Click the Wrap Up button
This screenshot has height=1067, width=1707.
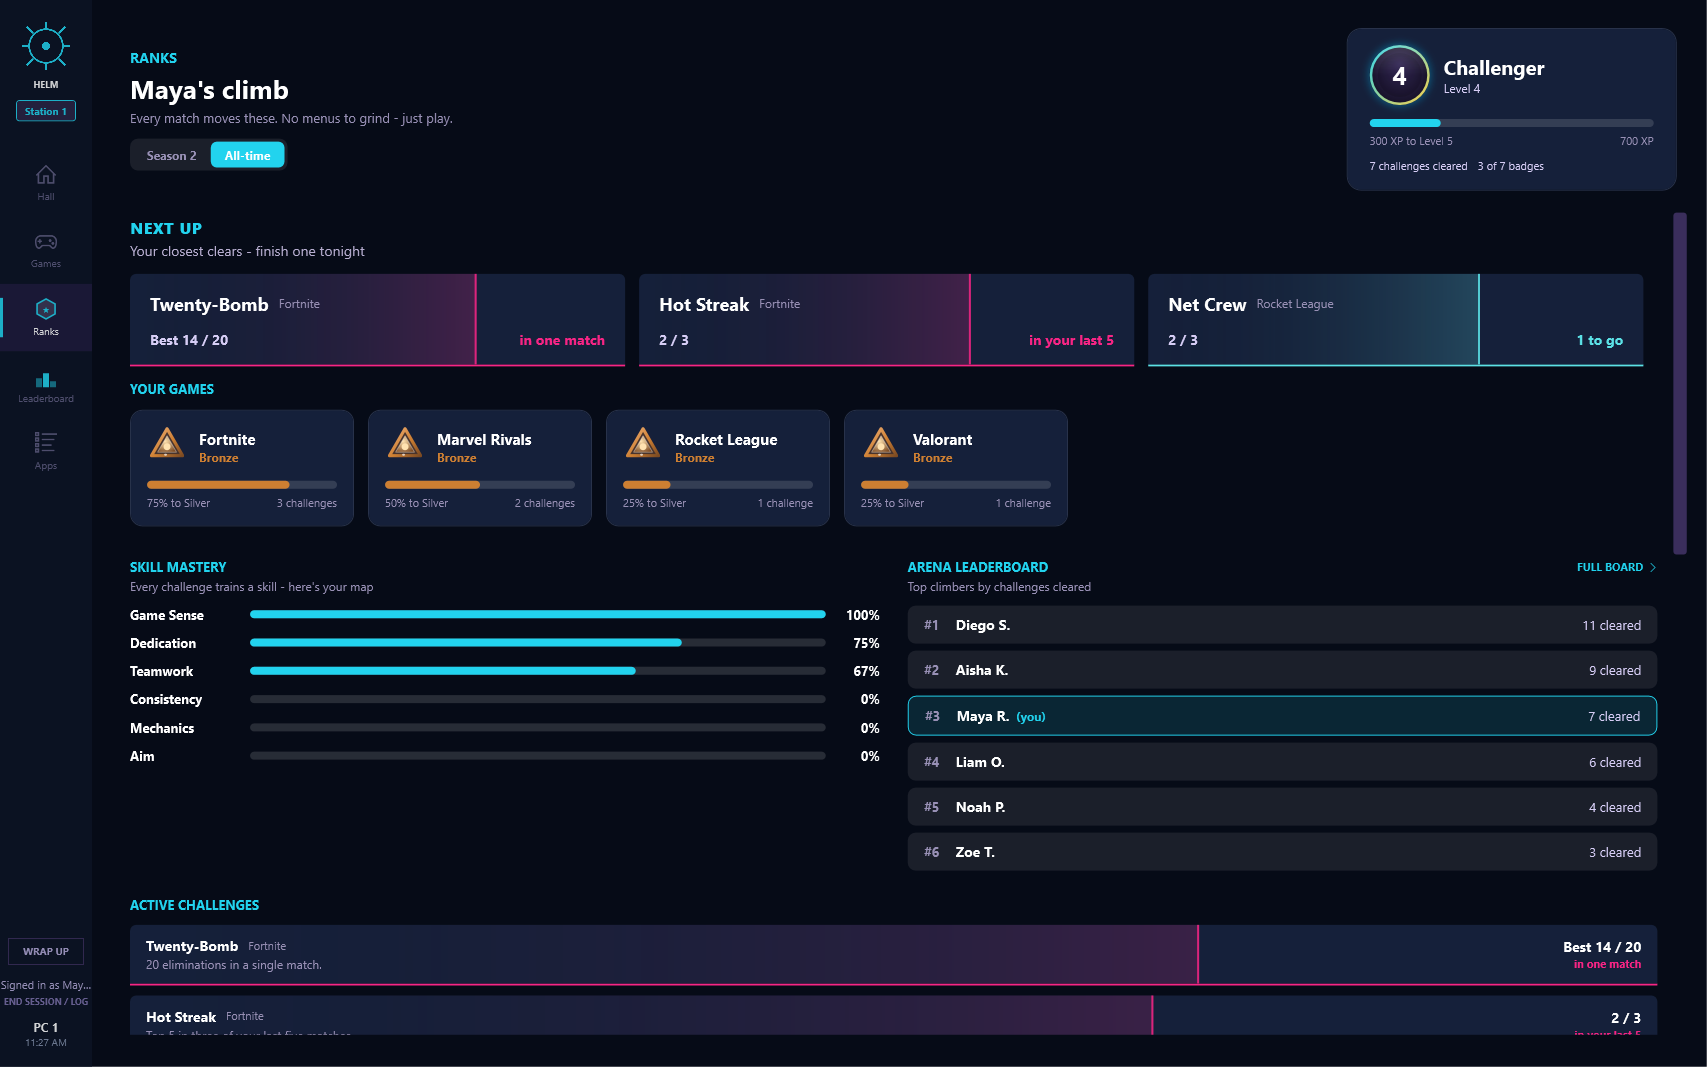(x=46, y=951)
